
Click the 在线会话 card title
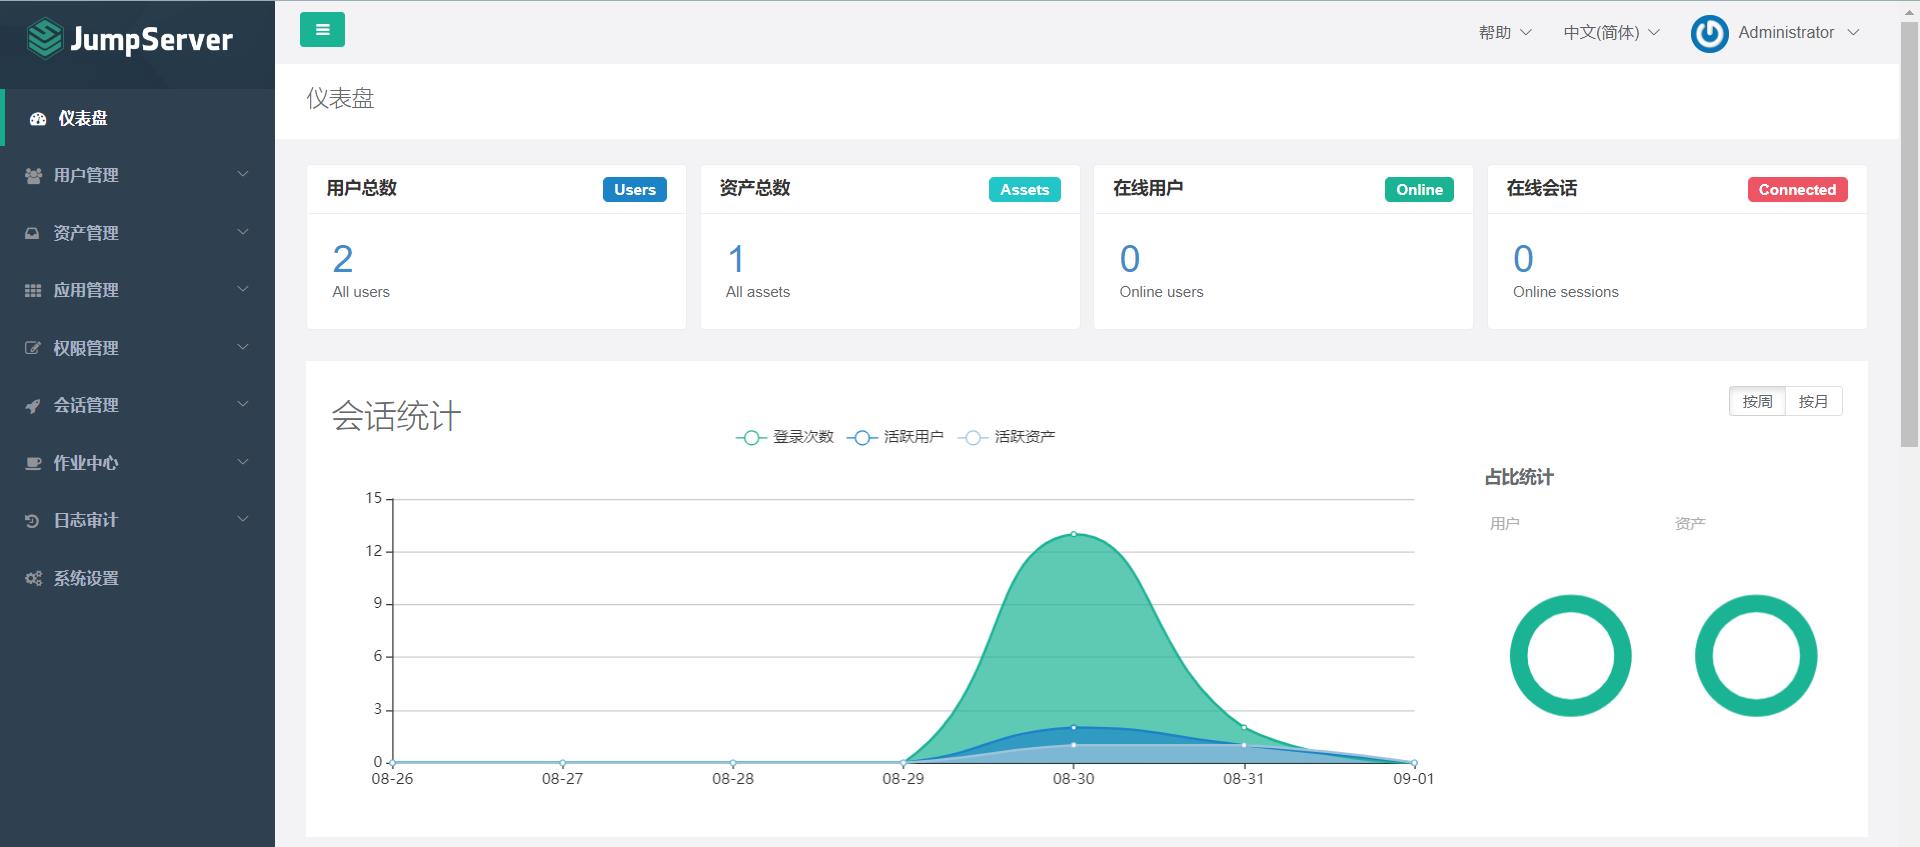point(1541,188)
